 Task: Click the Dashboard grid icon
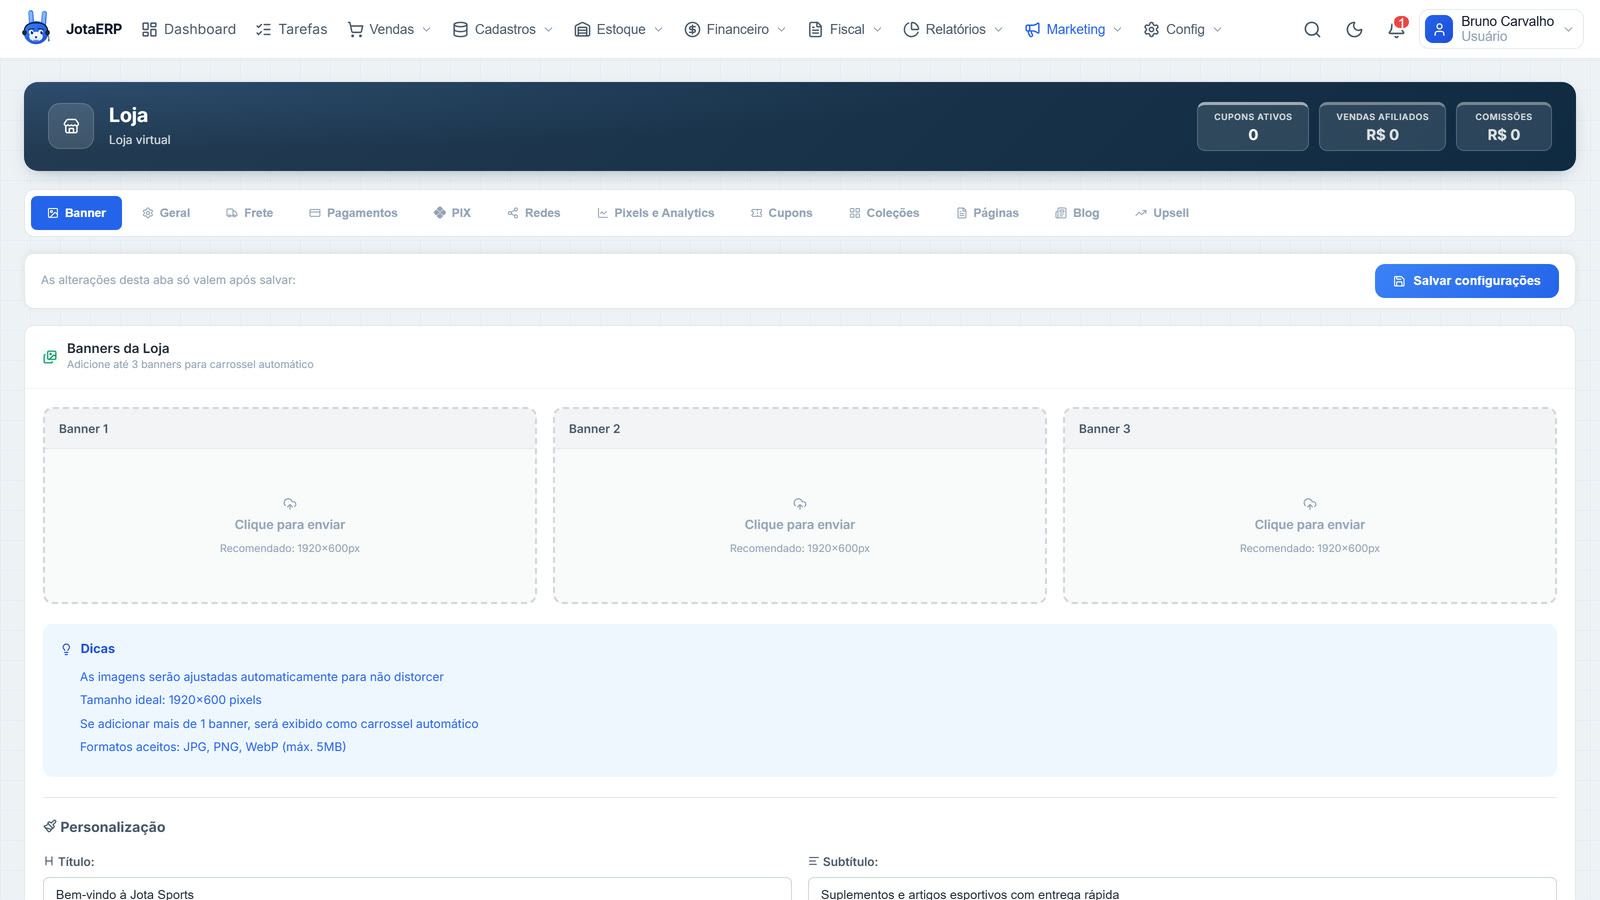[149, 30]
